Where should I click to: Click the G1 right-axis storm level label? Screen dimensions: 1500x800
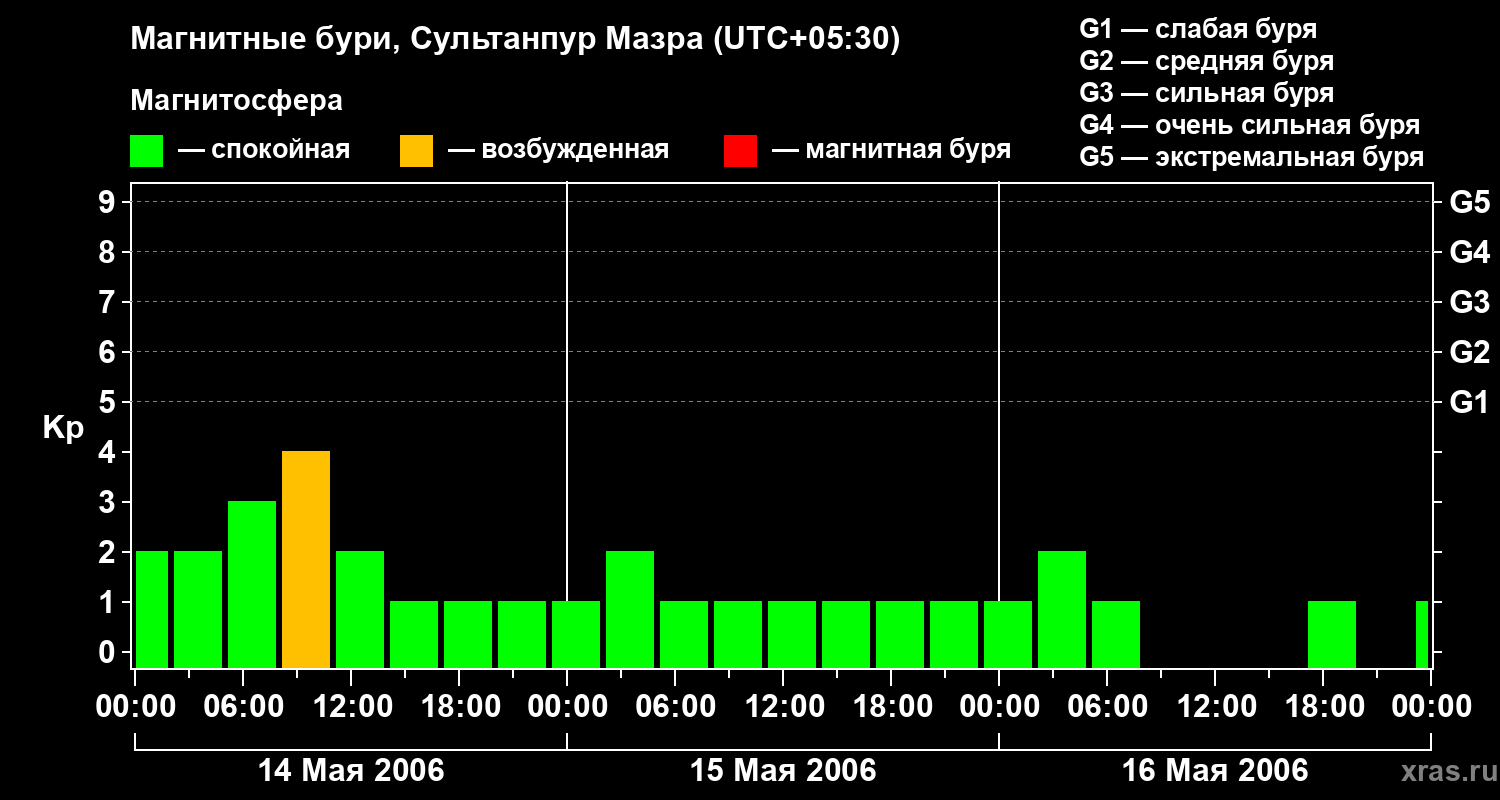[x=1470, y=402]
